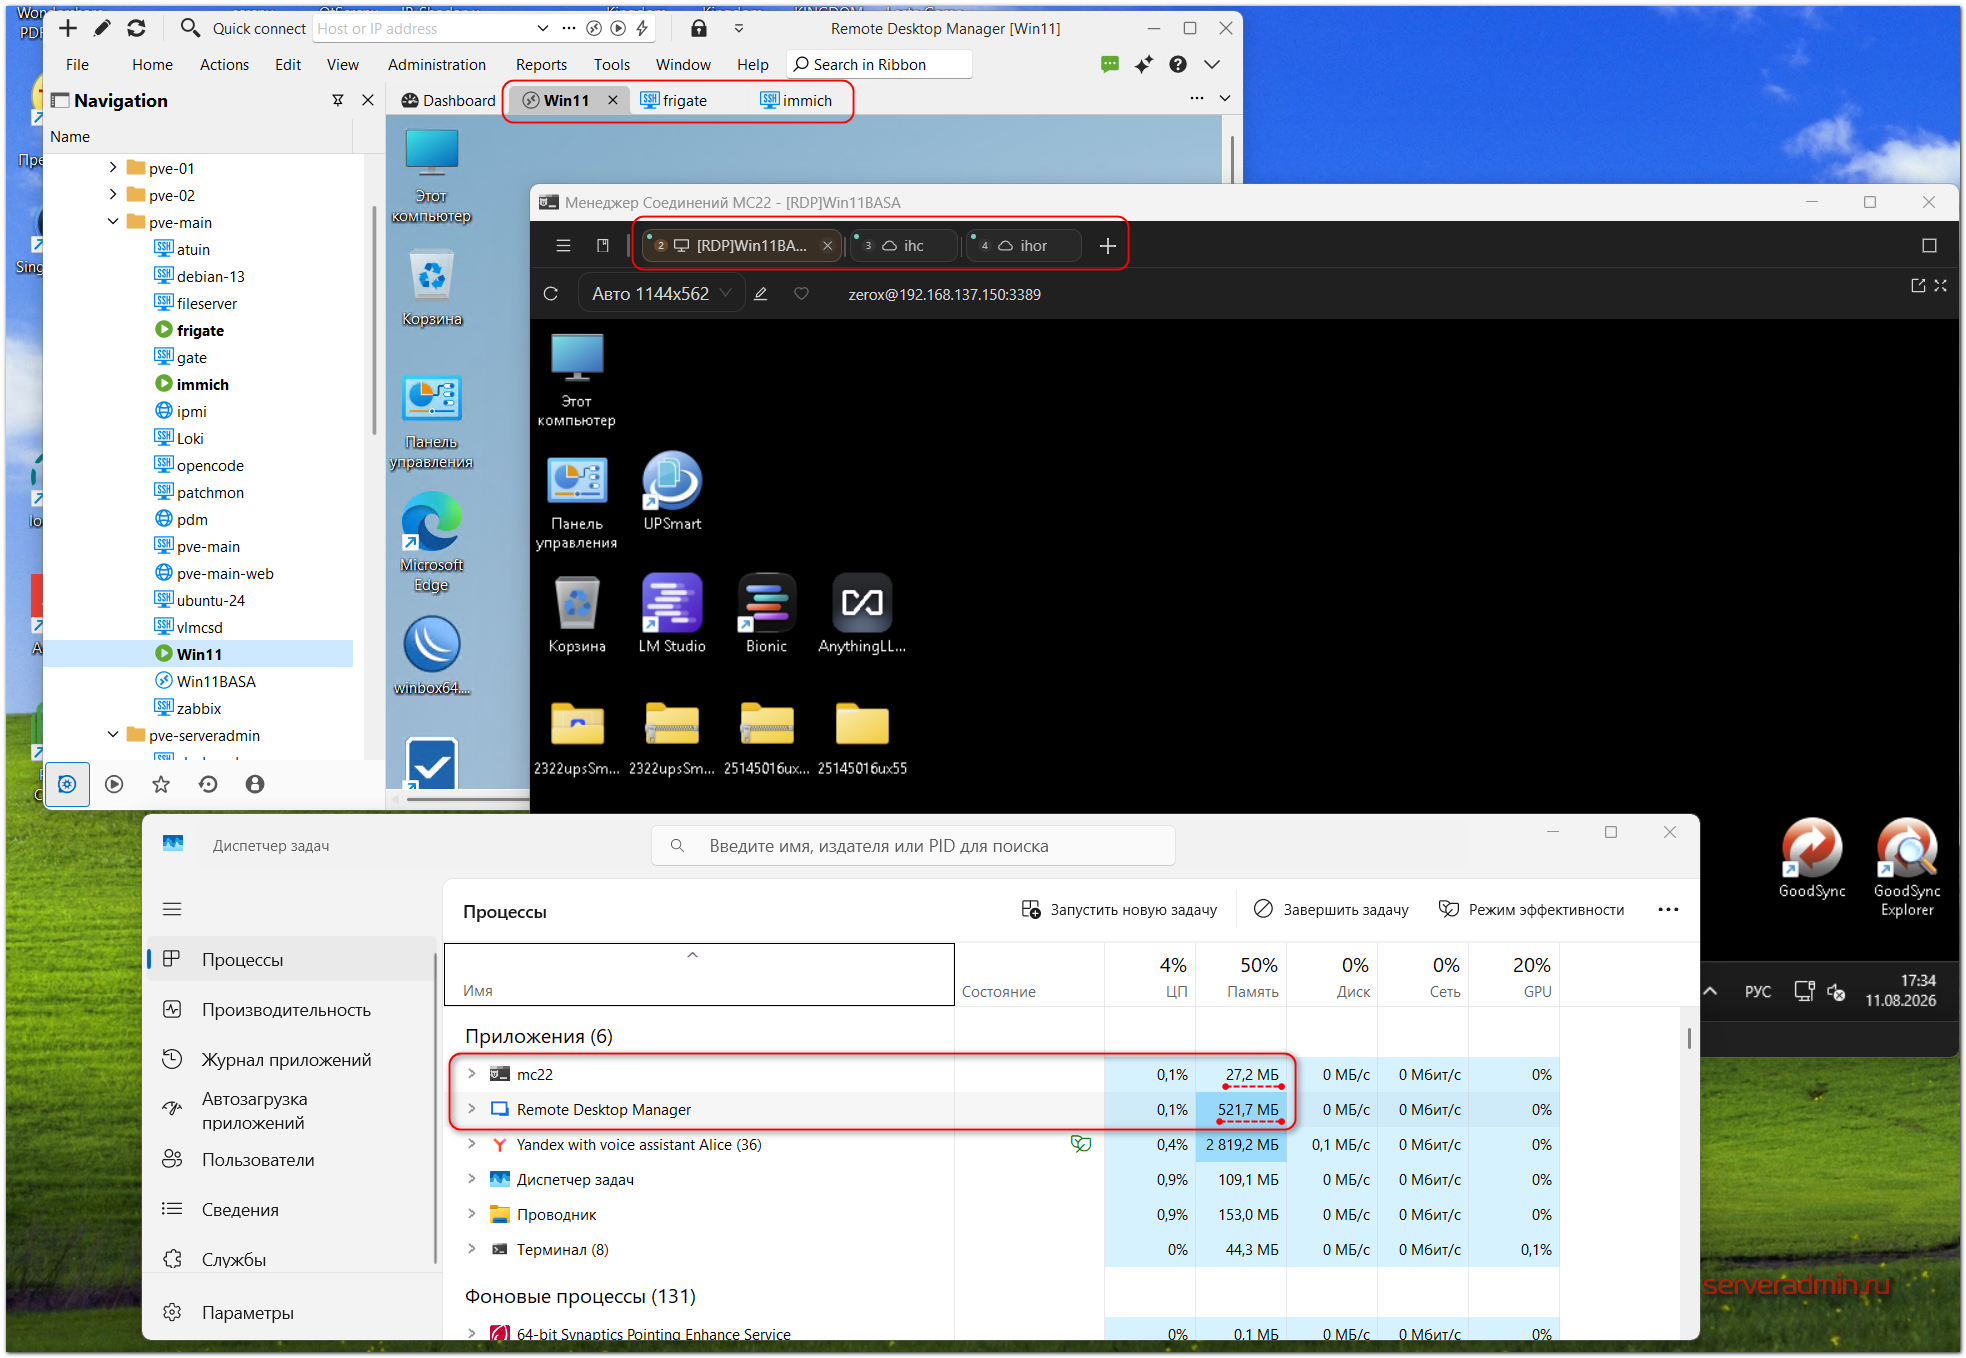Open recent history icon under Navigation
The image size is (1966, 1358).
(208, 784)
